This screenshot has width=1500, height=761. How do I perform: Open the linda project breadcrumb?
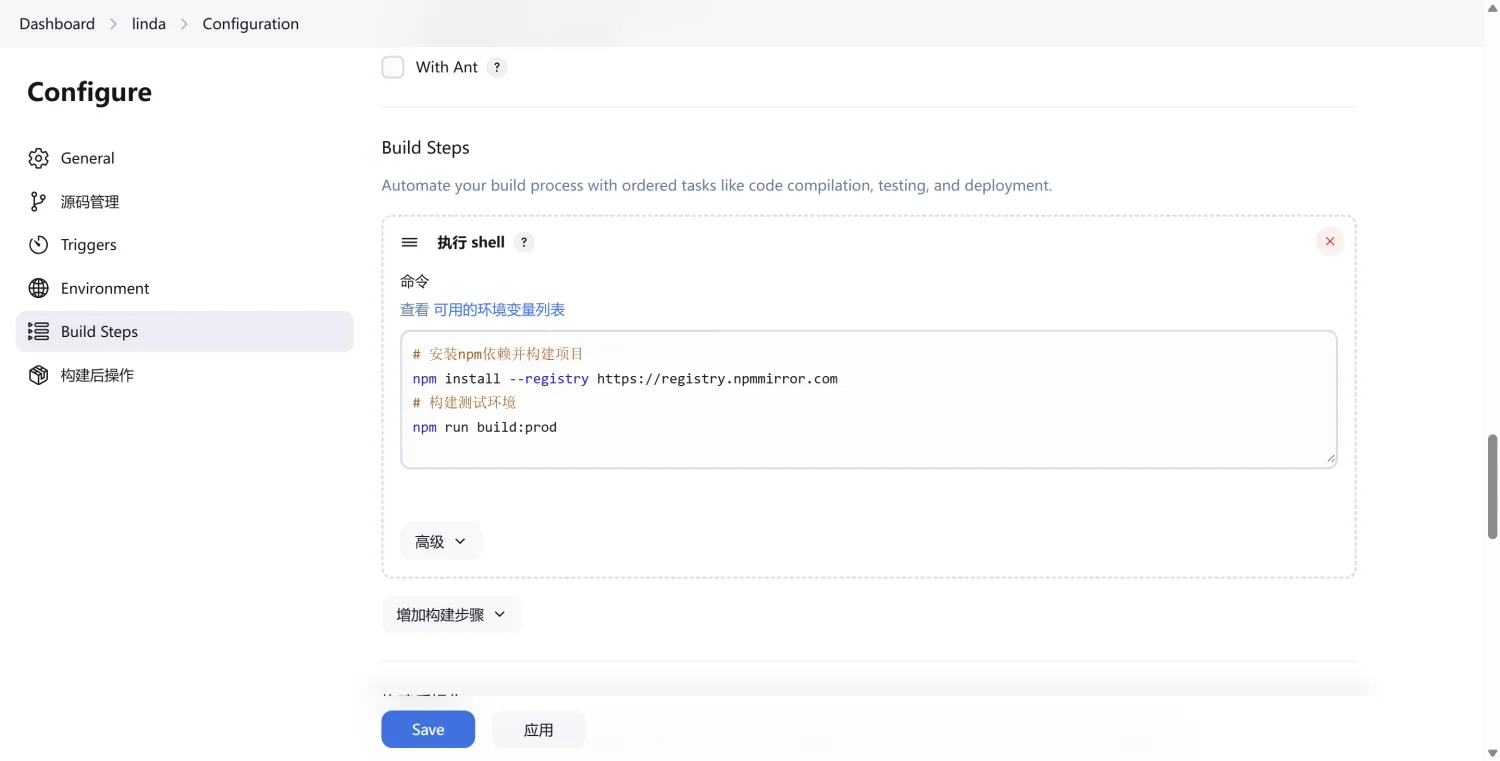148,23
